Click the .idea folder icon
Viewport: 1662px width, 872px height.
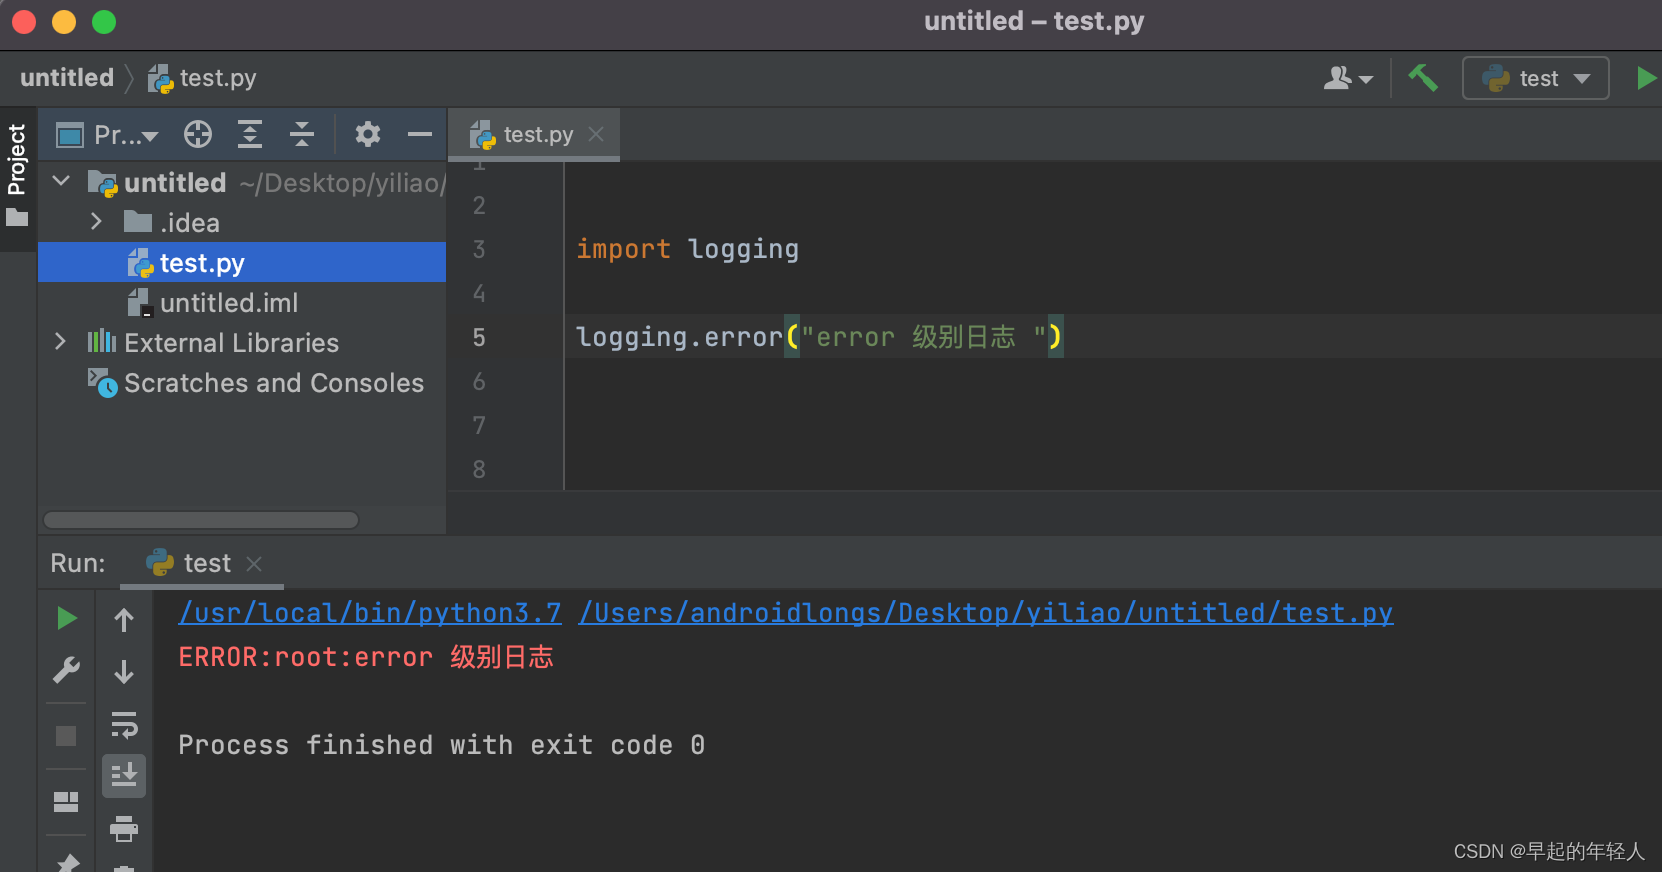point(137,221)
